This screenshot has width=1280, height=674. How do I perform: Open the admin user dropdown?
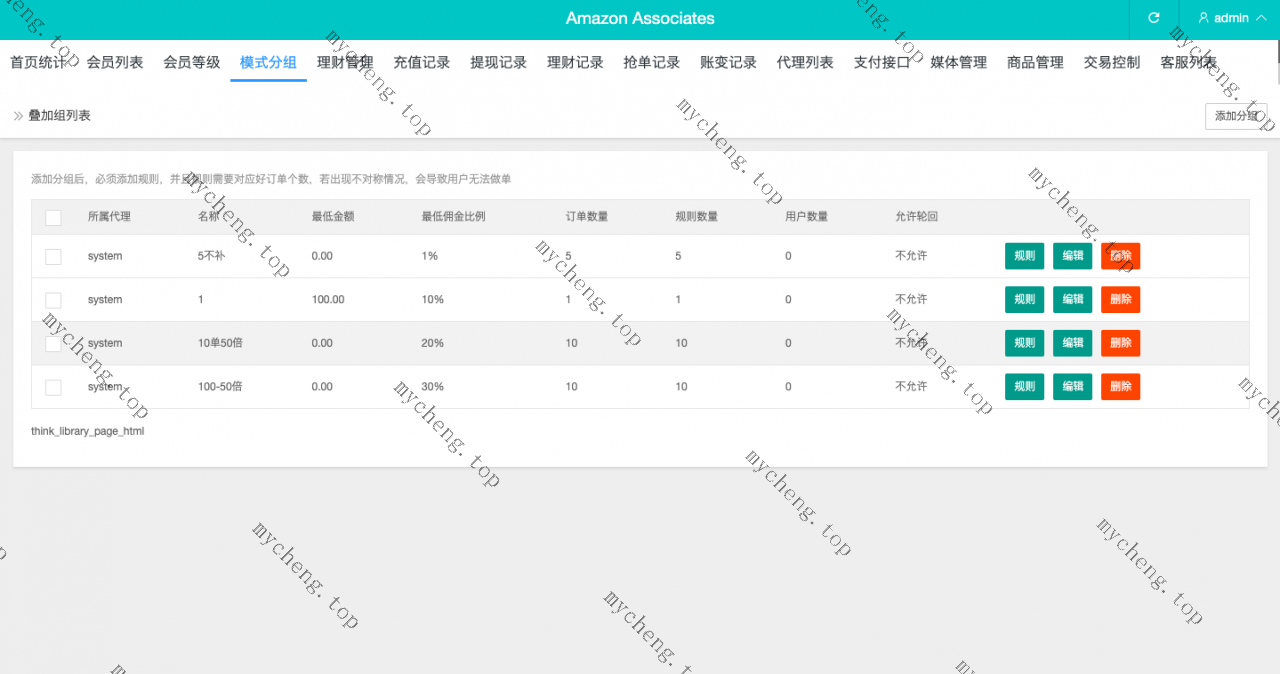pyautogui.click(x=1232, y=18)
